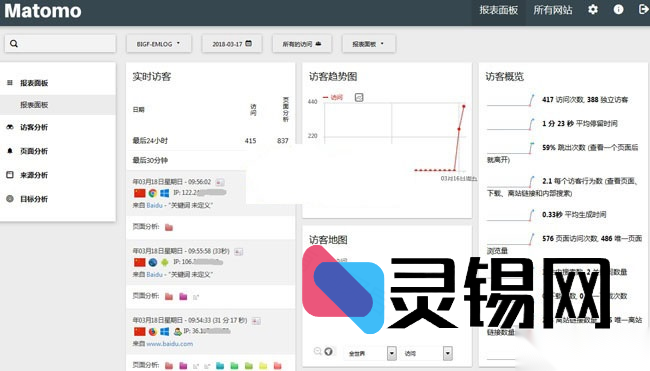Click the 实时访客 widget title
The image size is (650, 371).
coord(152,77)
